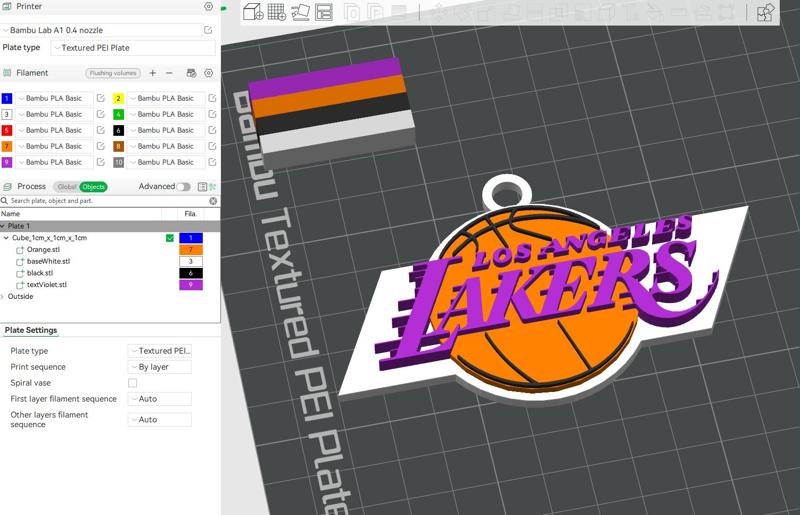Screen dimensions: 800x515
Task: Edit filament 10 preset
Action: tap(212, 162)
